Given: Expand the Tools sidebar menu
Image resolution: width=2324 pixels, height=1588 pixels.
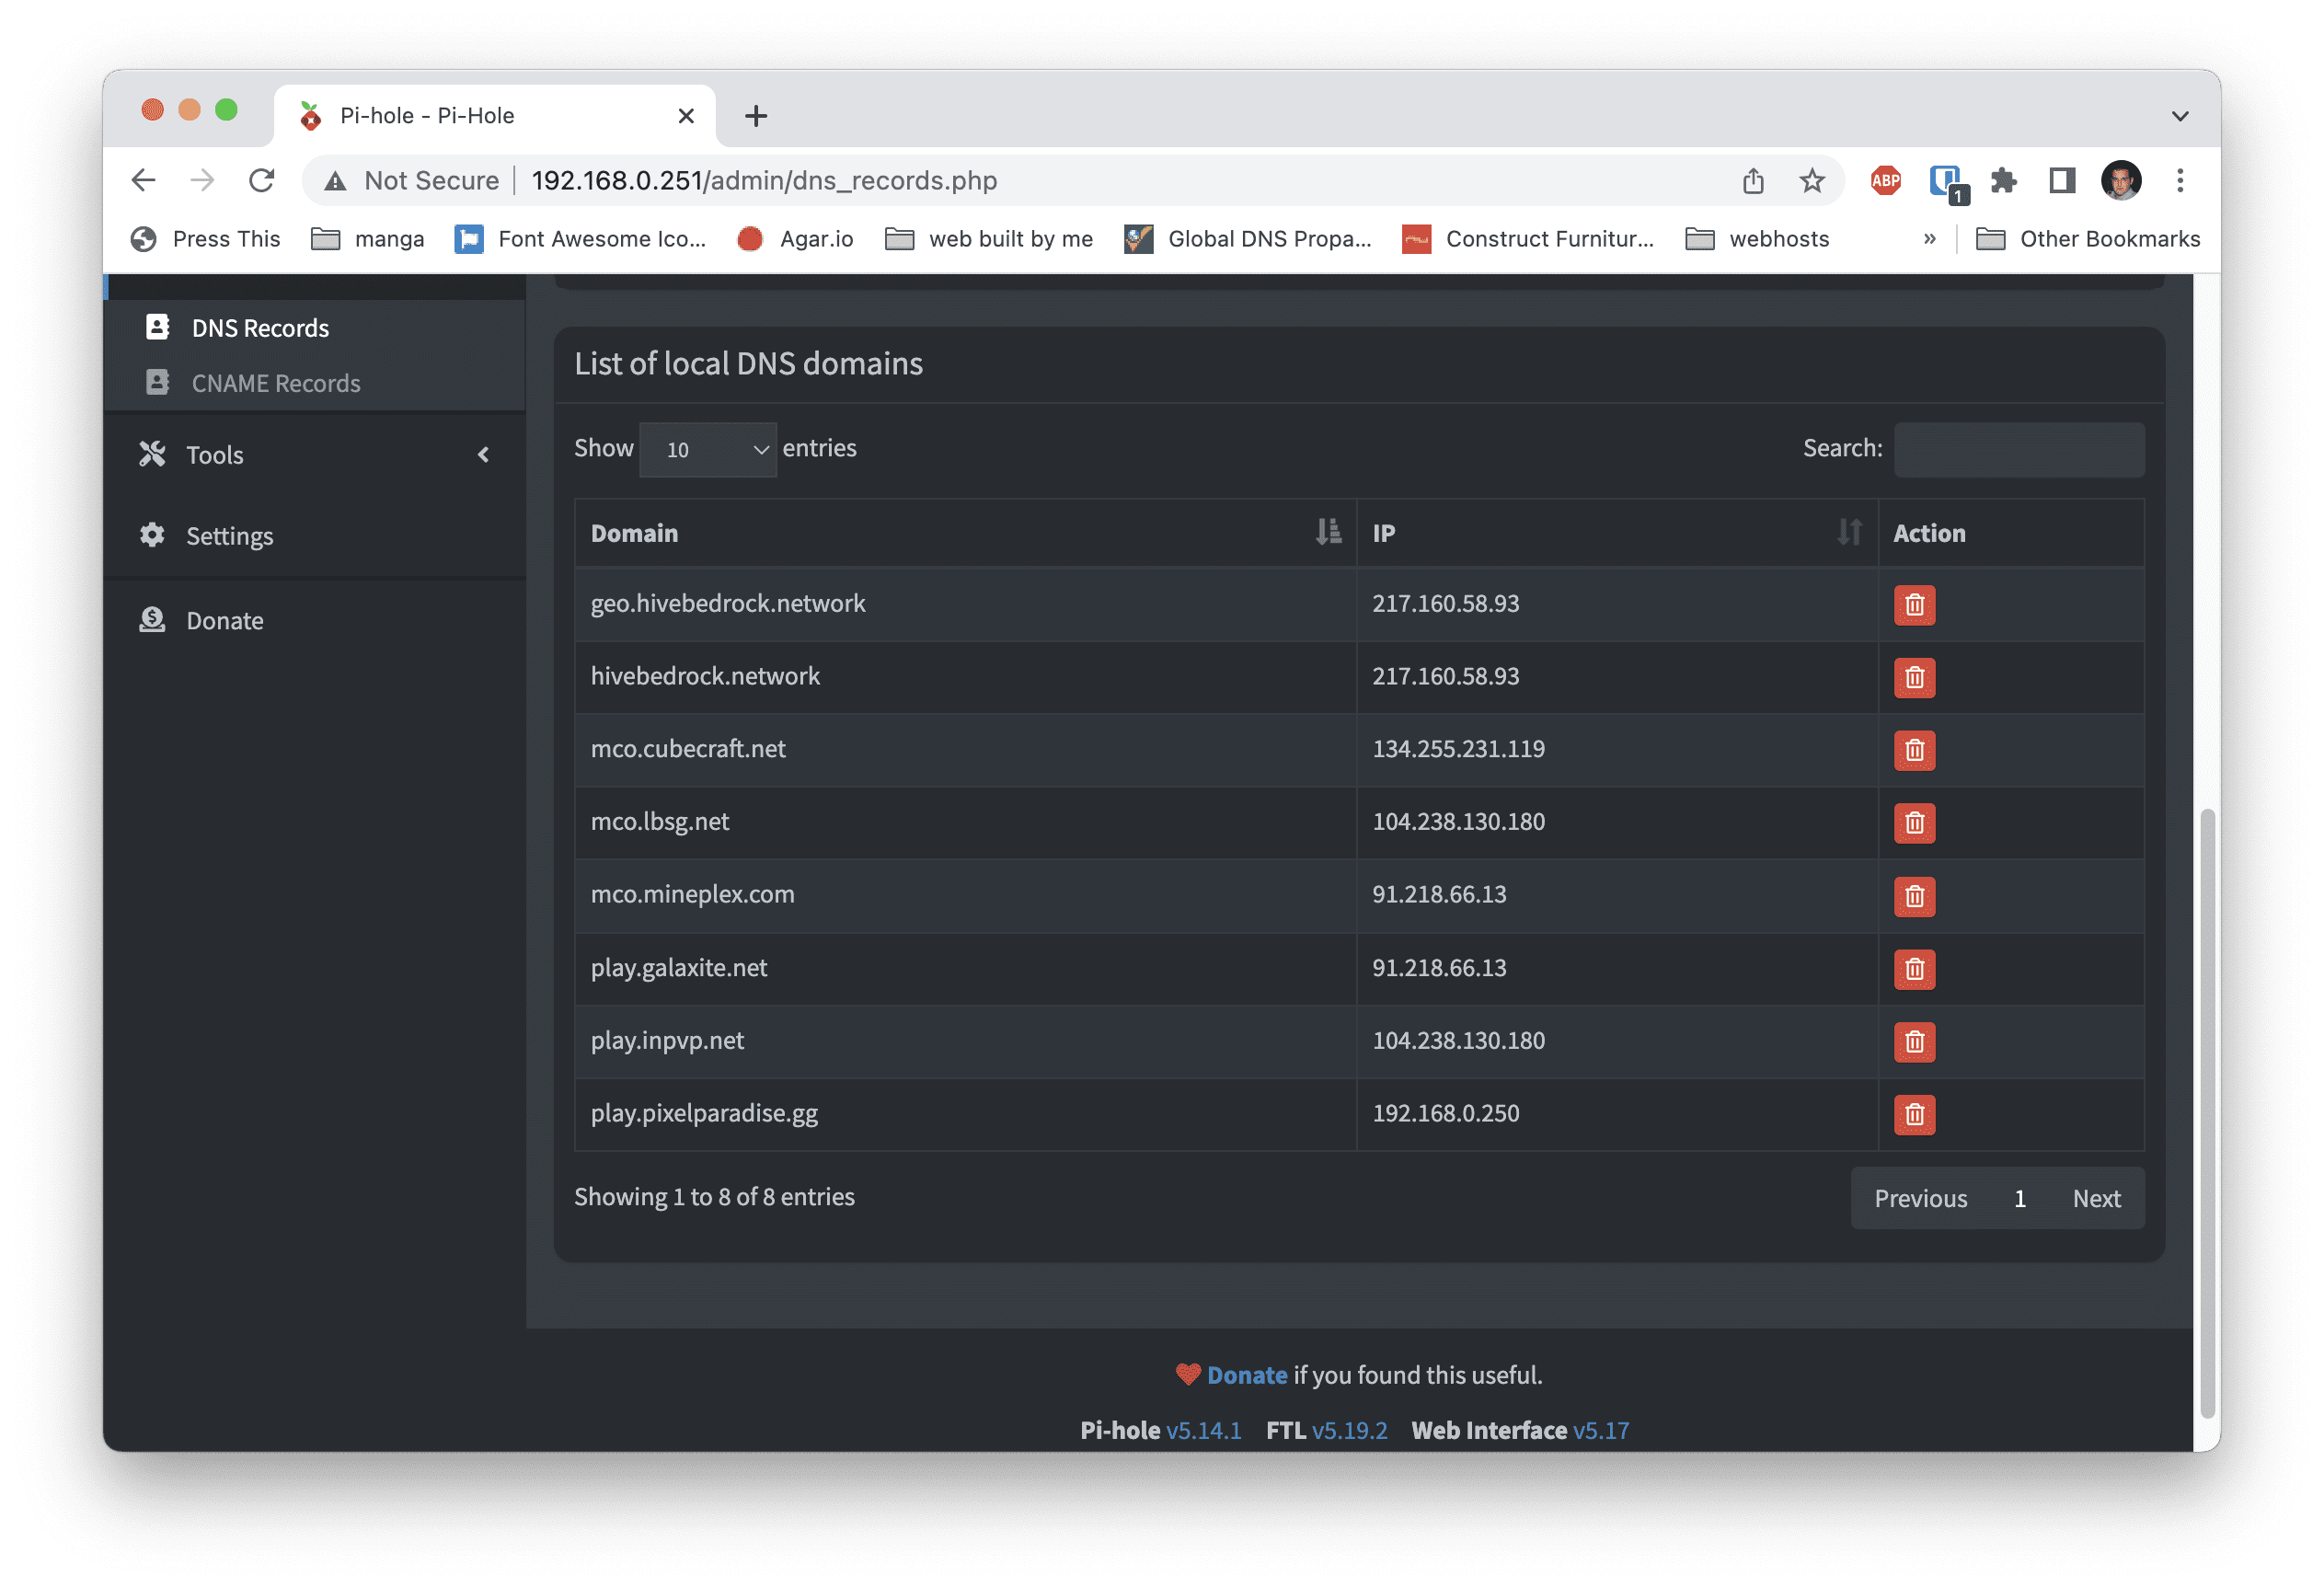Looking at the screenshot, I should click(x=315, y=455).
